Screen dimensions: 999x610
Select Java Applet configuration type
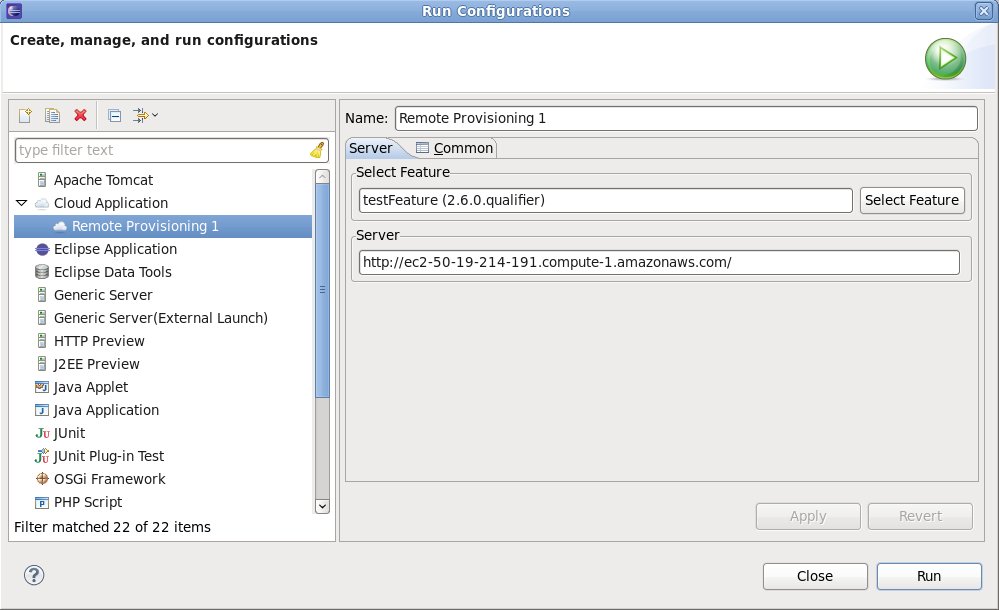coord(90,387)
